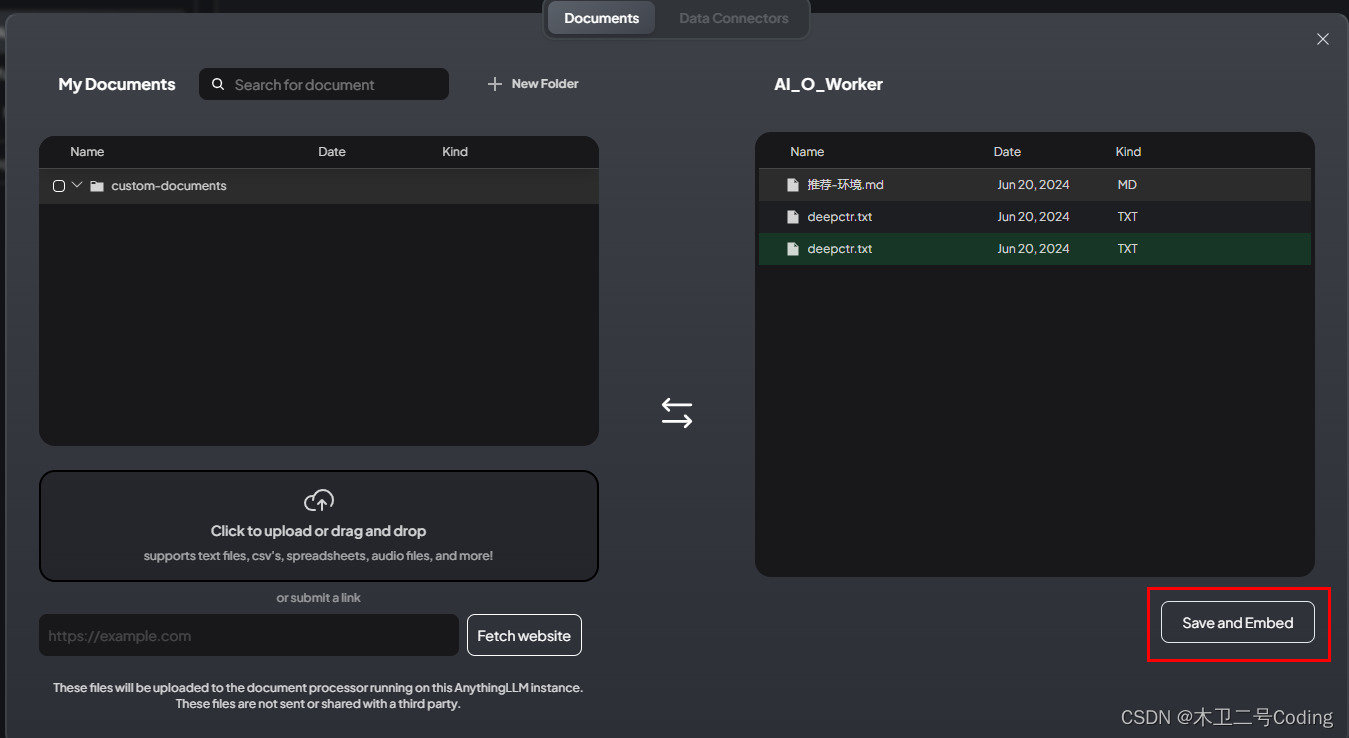Click Date header in AI_O_Worker list

[1007, 152]
